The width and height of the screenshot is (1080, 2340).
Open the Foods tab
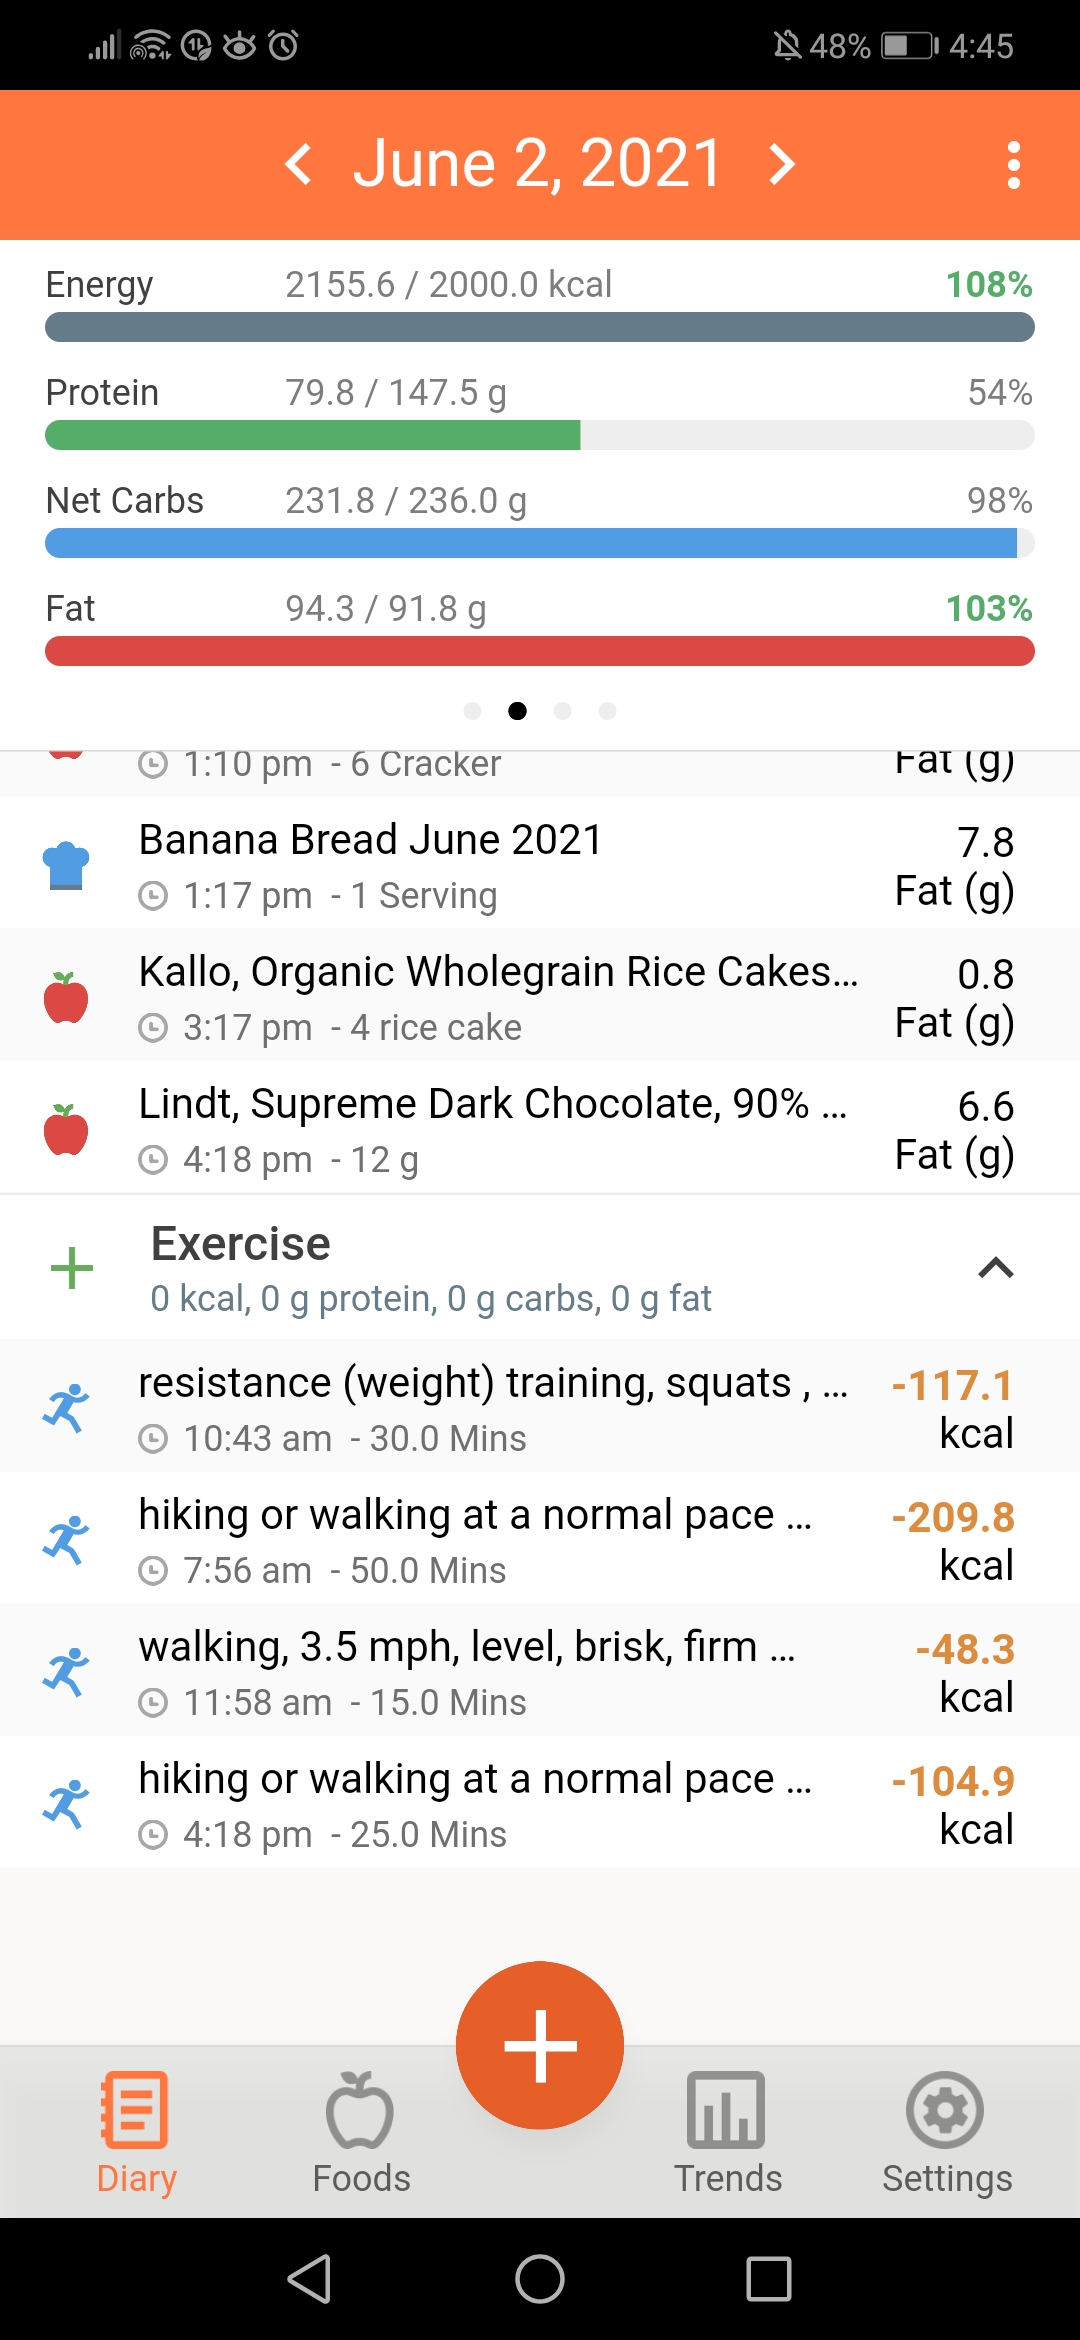click(361, 2132)
